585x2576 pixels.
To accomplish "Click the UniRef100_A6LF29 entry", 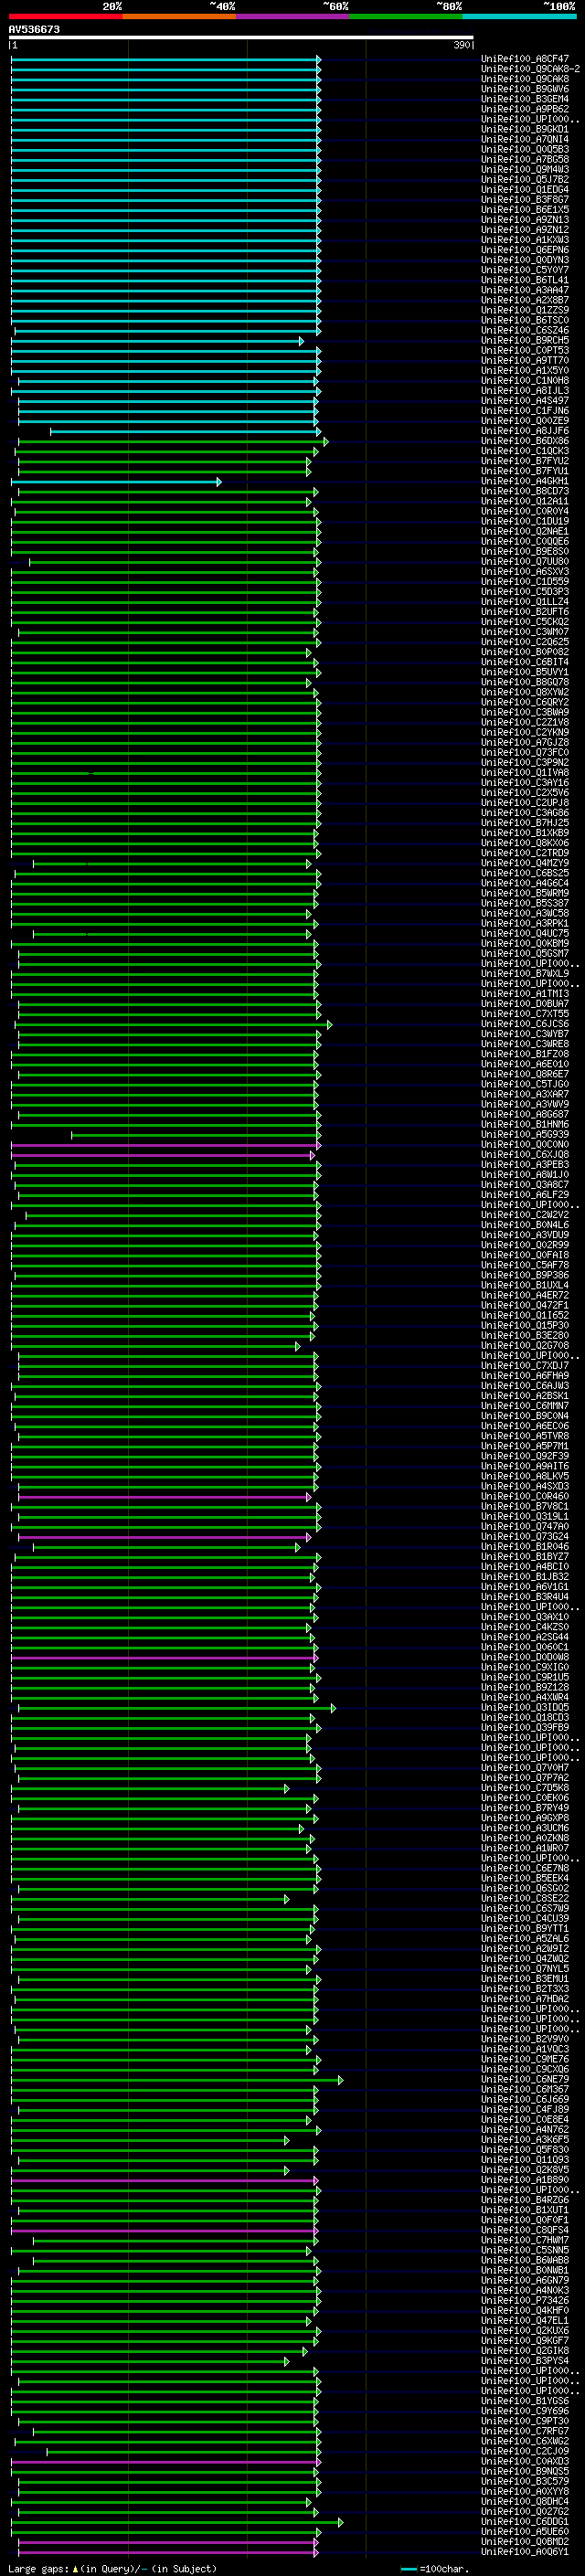I will tap(525, 1195).
